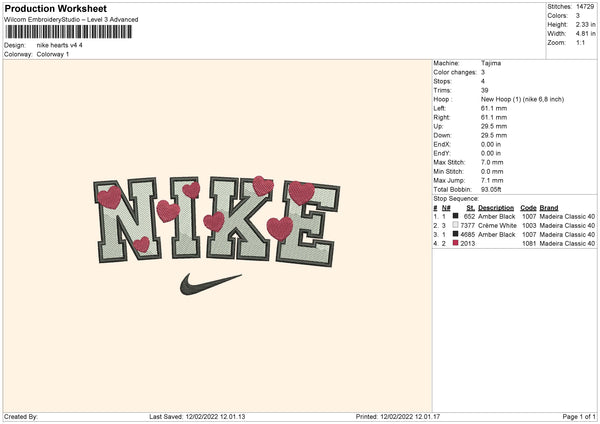Click the 'Stop Sequence:' heading
The image size is (600, 424).
456,199
